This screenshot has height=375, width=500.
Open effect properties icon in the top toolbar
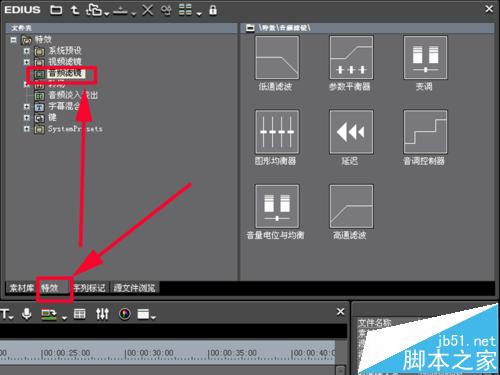(x=166, y=10)
